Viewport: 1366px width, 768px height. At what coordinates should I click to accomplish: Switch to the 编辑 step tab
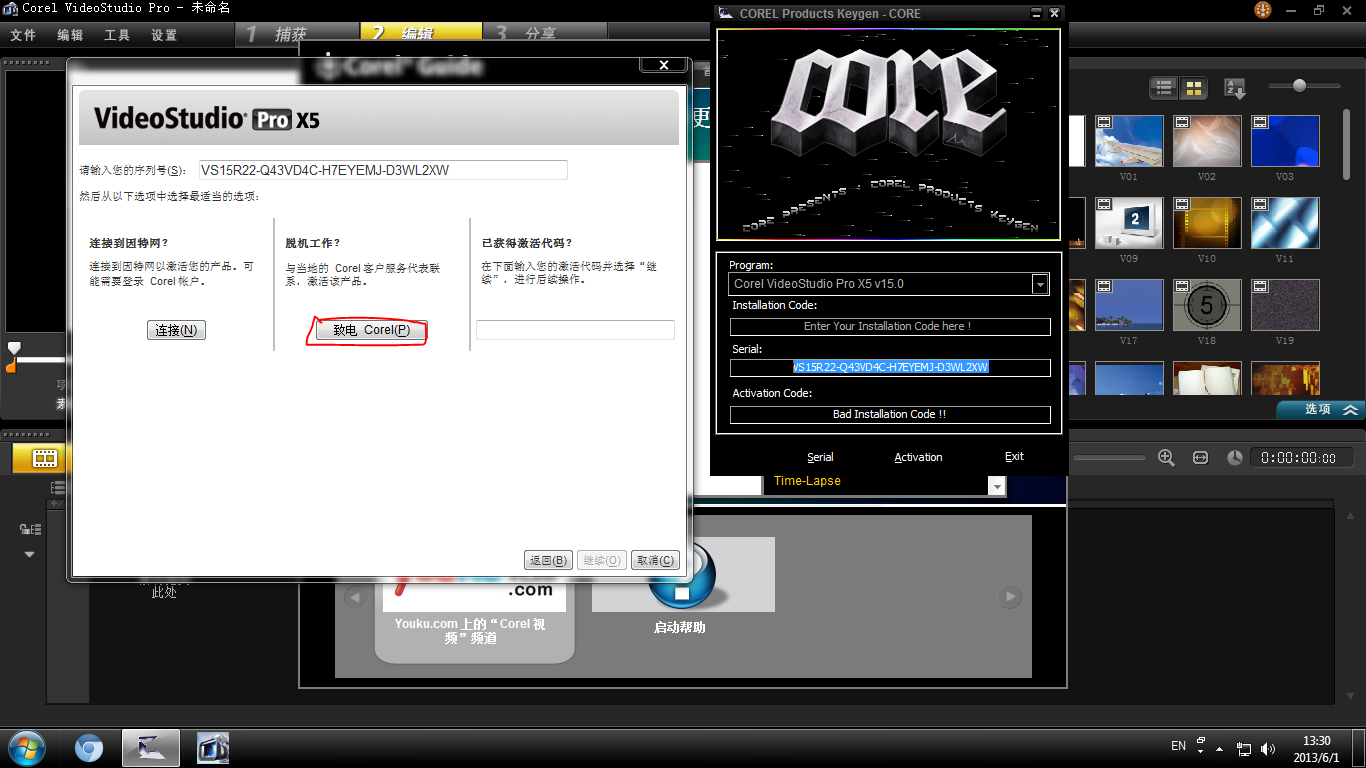[421, 33]
